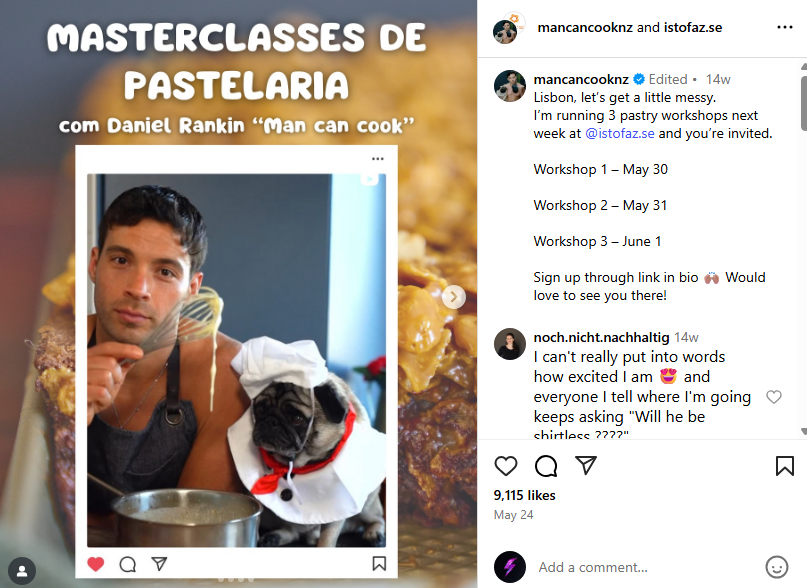This screenshot has width=807, height=588.
Task: Show tagged people icon on photo
Action: (x=22, y=571)
